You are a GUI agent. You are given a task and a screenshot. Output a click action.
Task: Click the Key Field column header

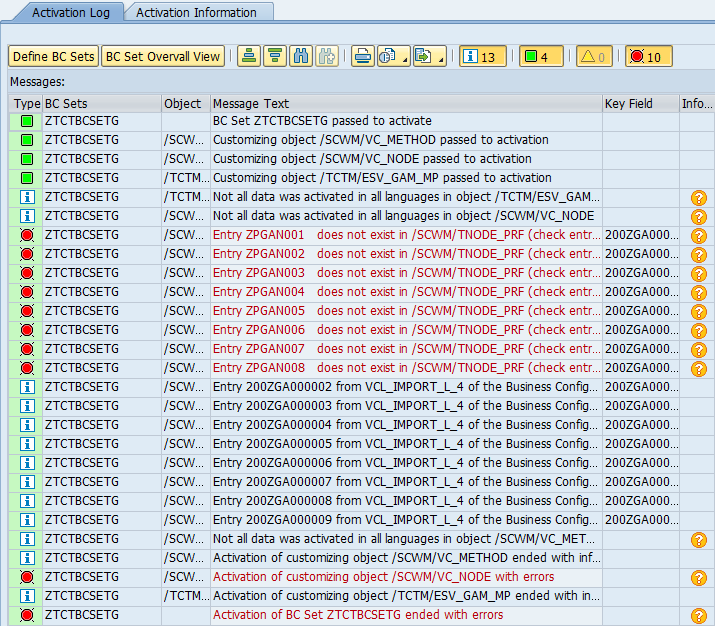coord(640,103)
